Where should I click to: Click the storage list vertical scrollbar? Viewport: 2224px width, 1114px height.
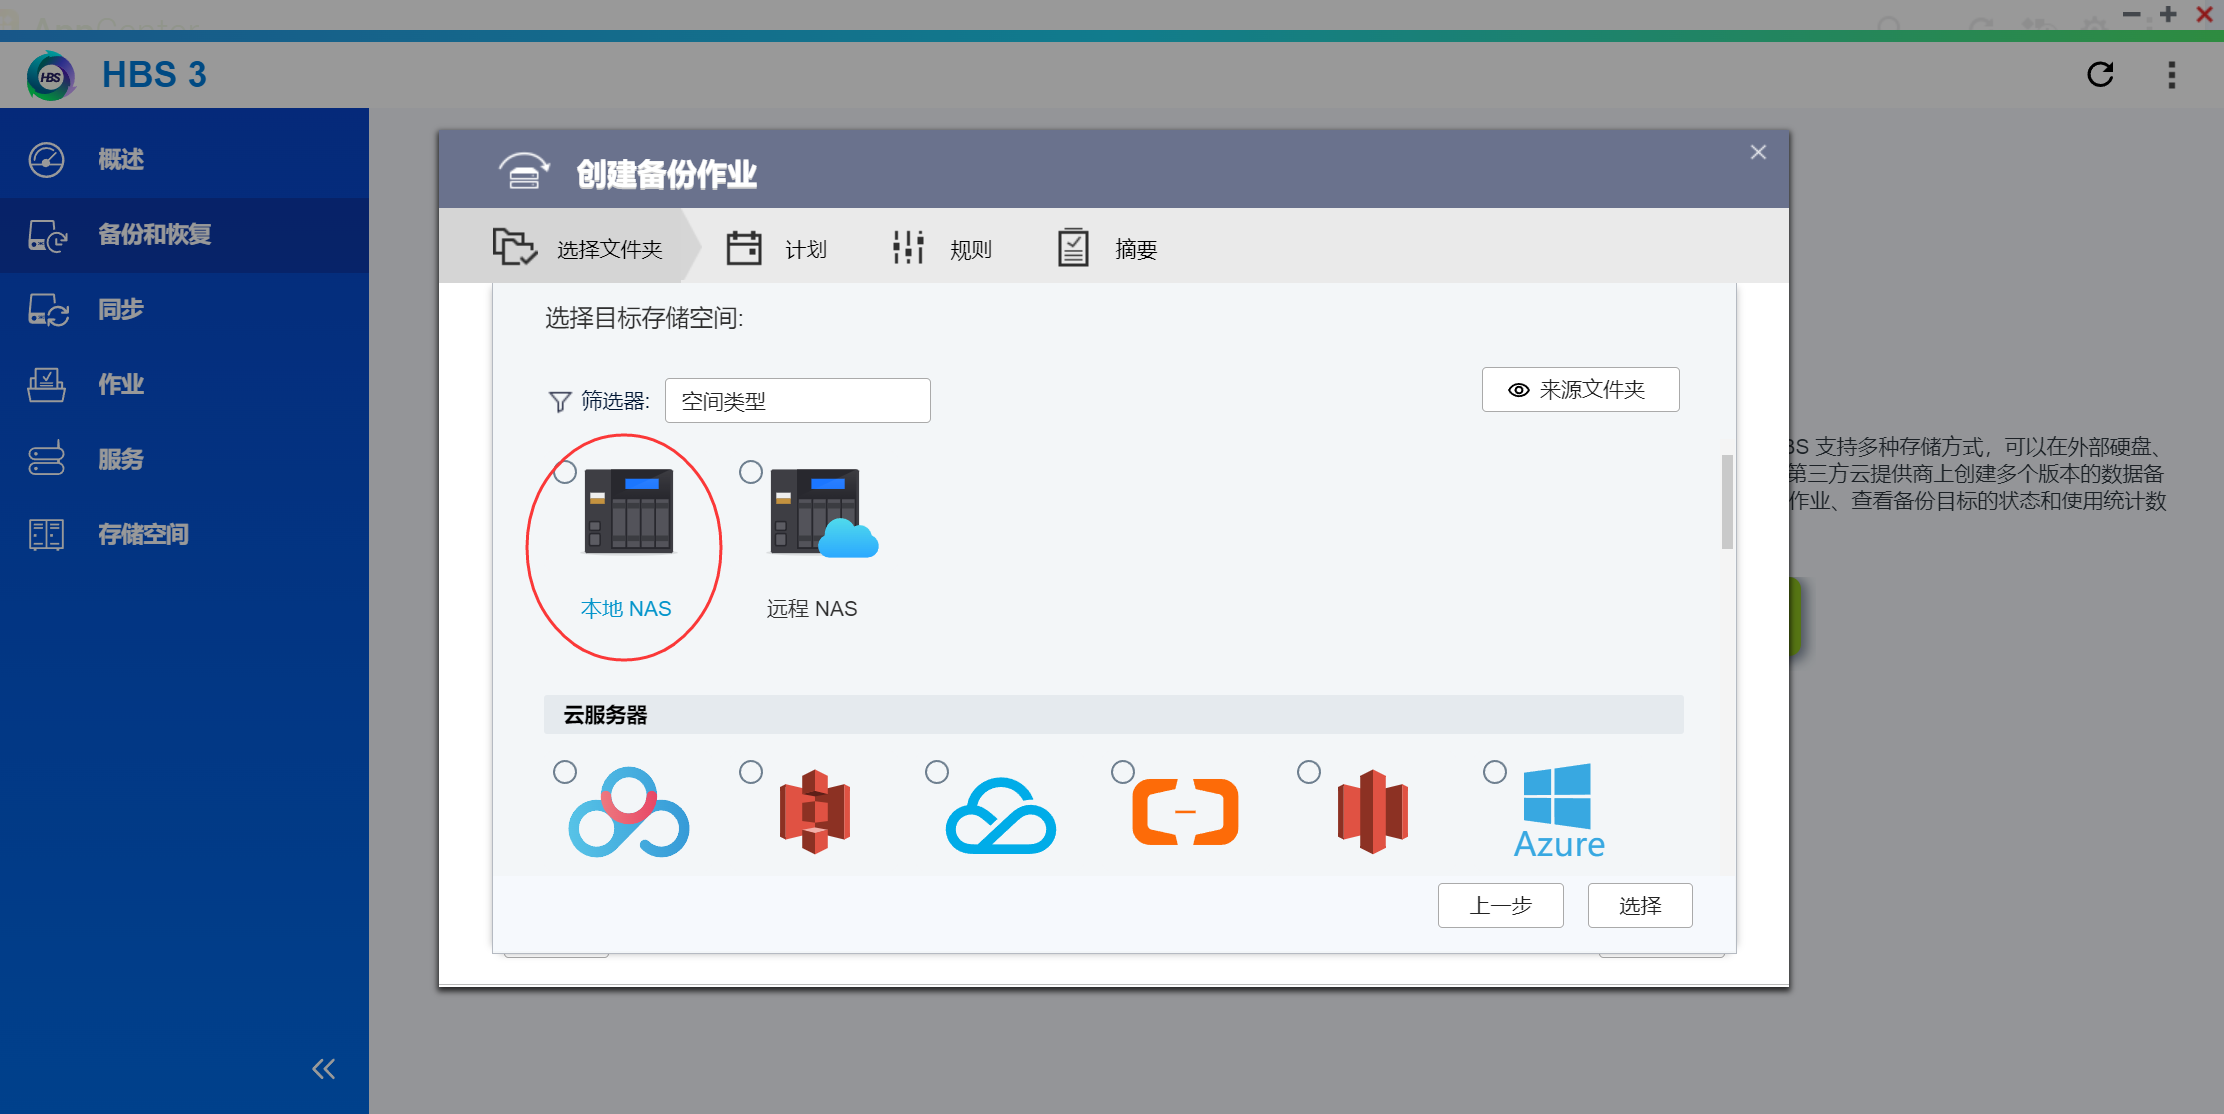coord(1727,502)
